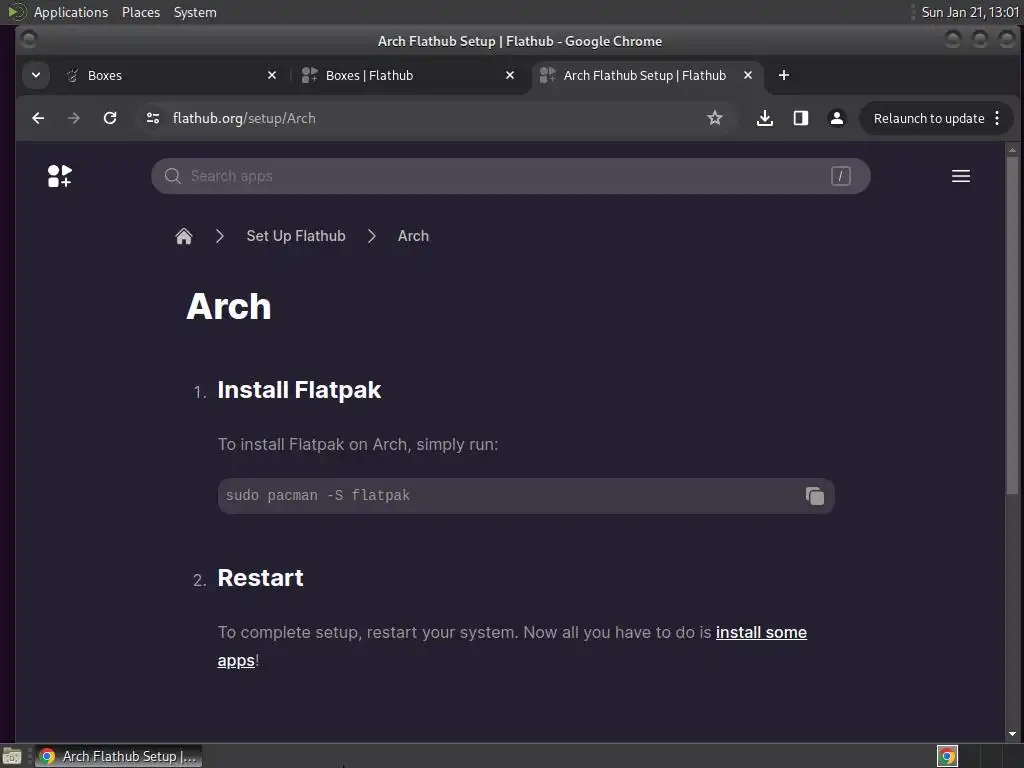Reload the current page
Screen dimensions: 1024x768
pyautogui.click(x=110, y=118)
